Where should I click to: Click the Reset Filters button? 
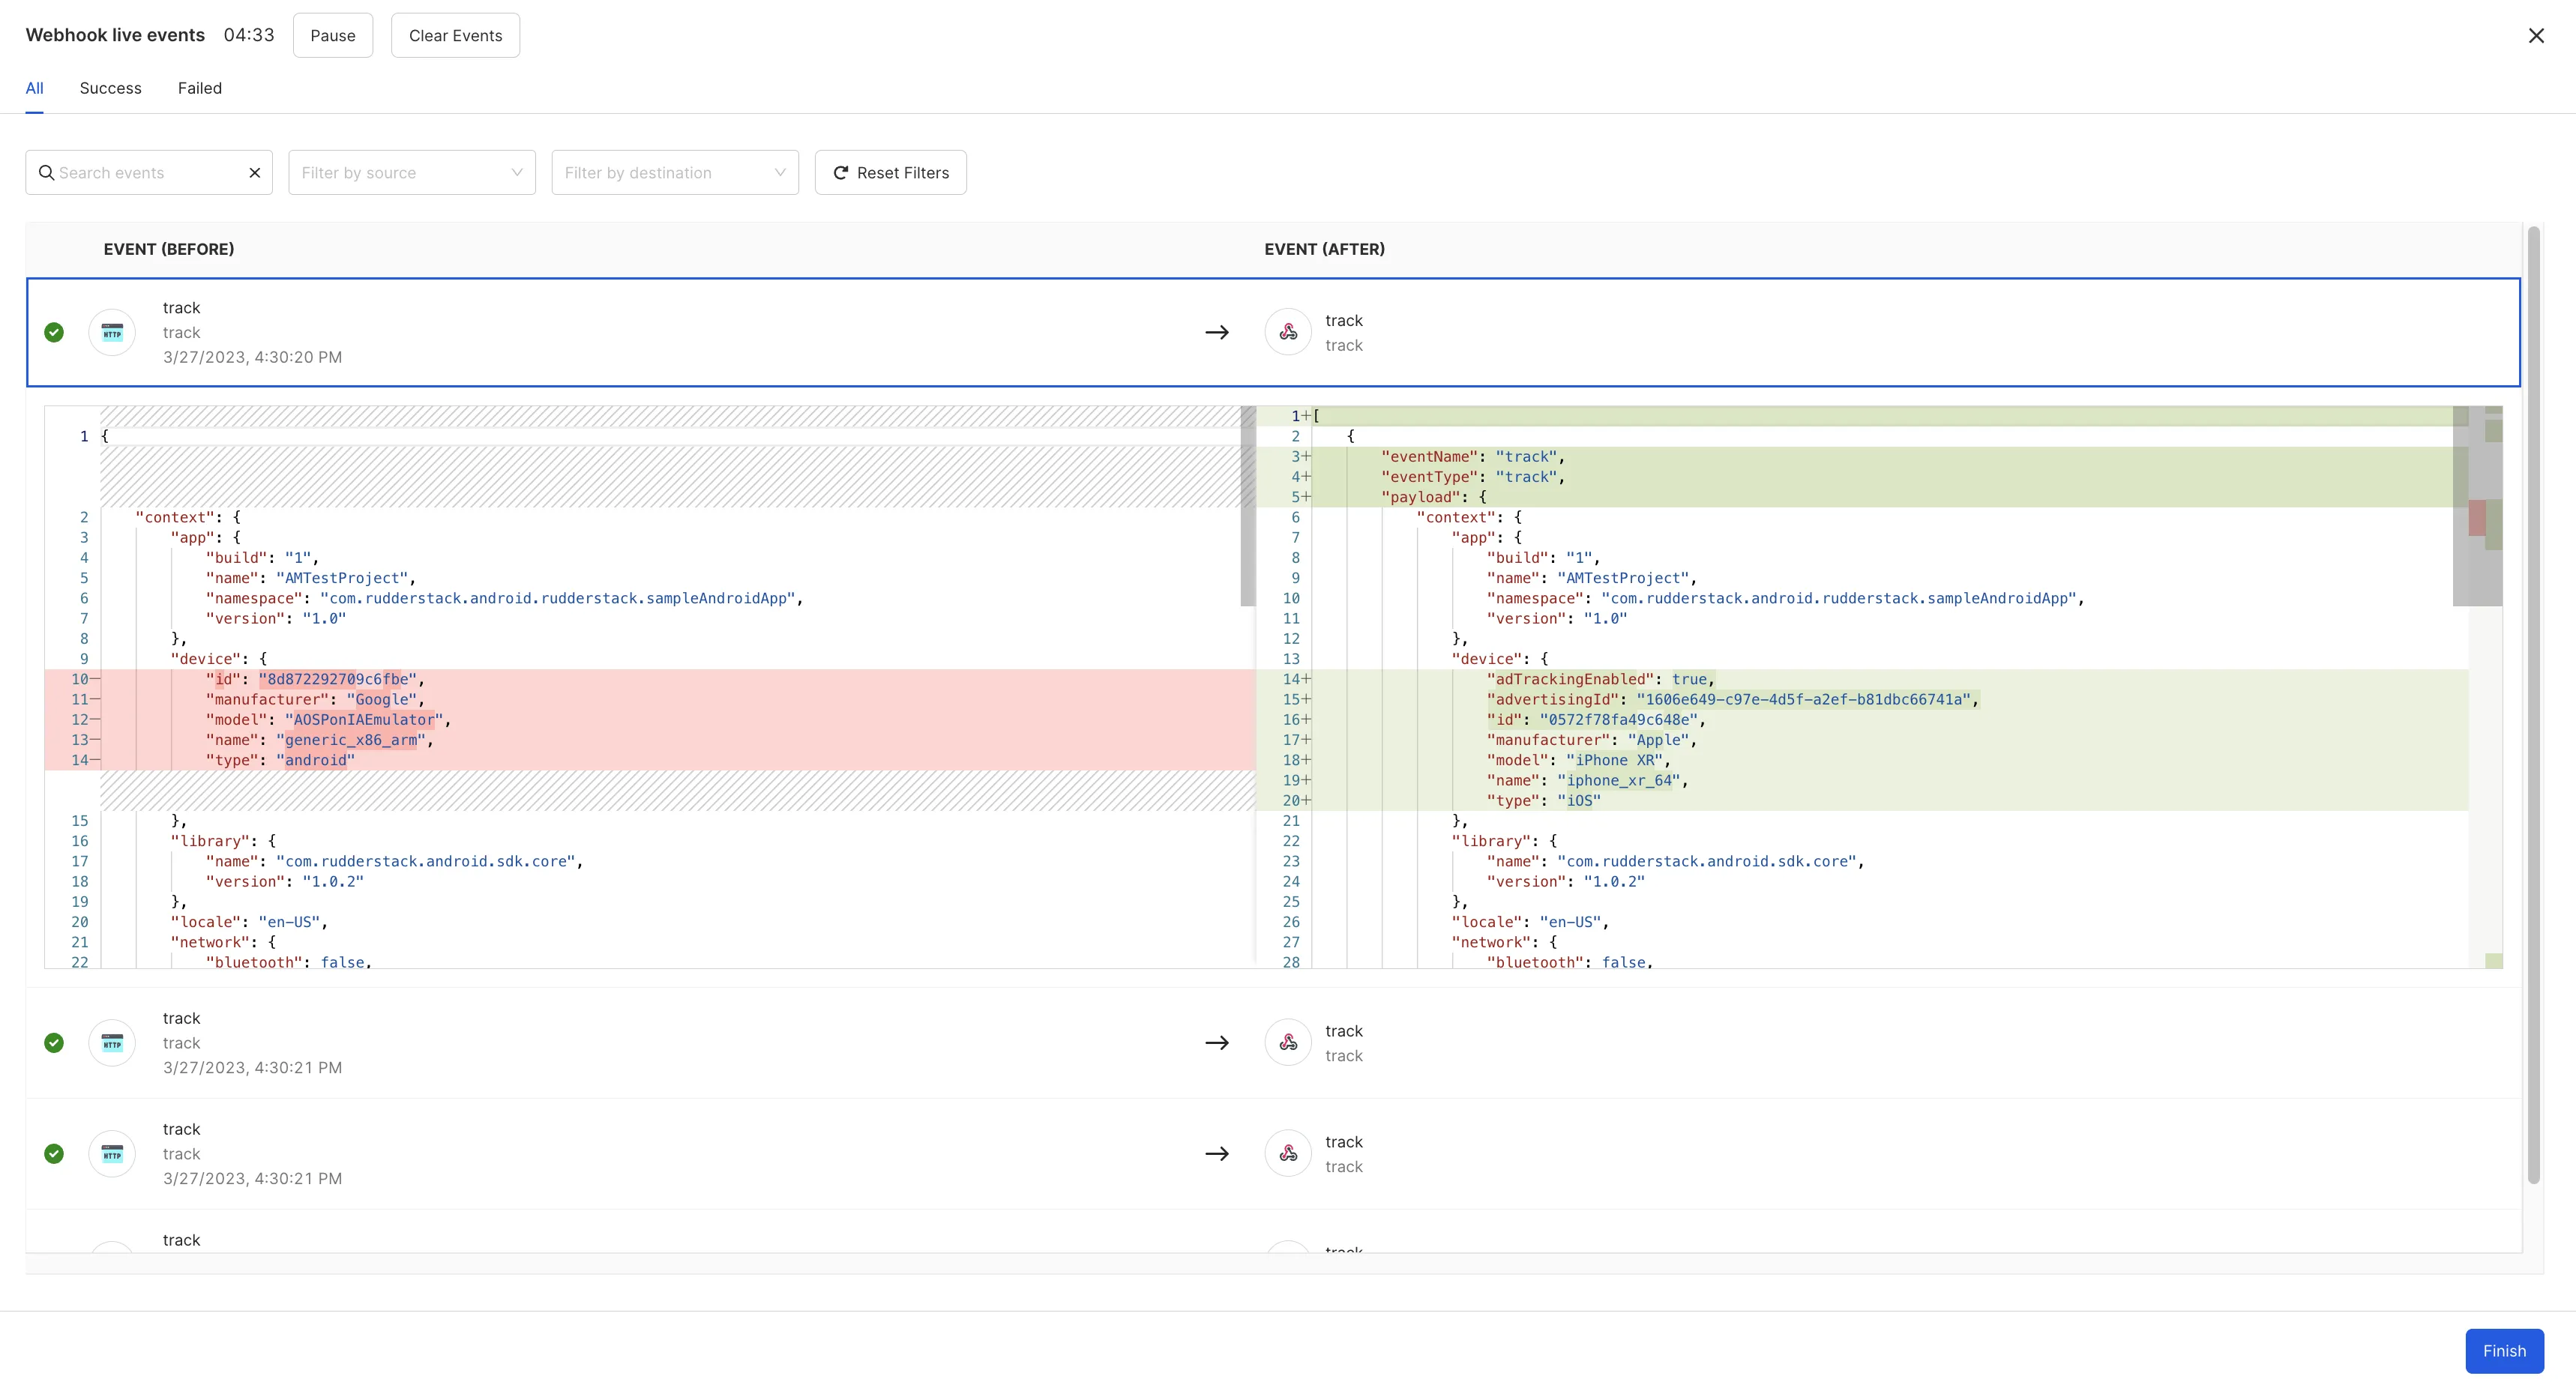pyautogui.click(x=890, y=173)
